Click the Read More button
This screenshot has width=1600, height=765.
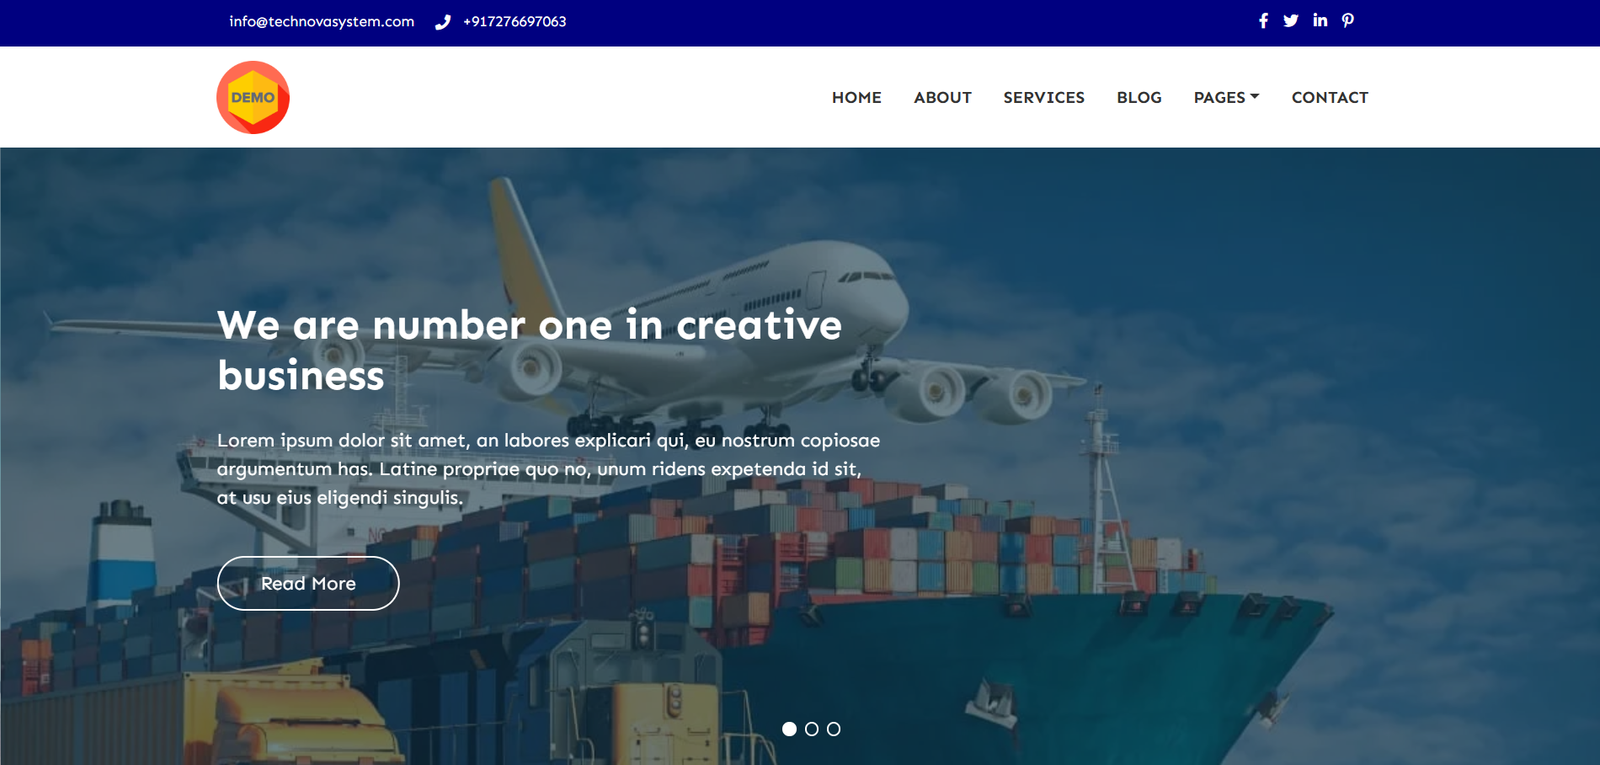click(x=308, y=583)
